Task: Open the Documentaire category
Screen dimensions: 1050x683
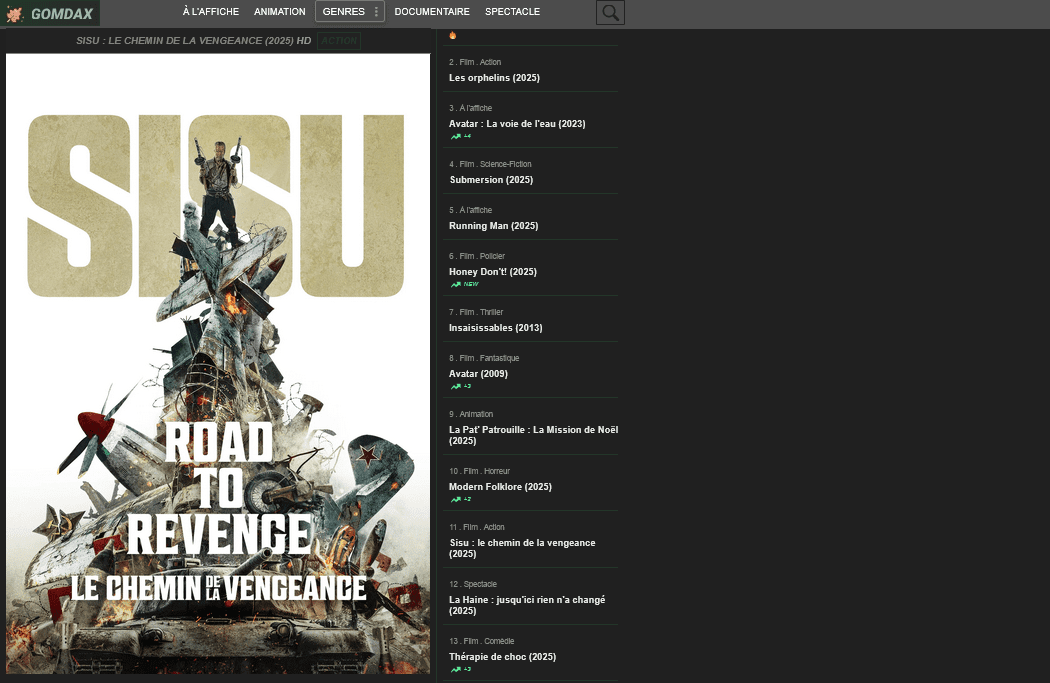Action: [432, 12]
